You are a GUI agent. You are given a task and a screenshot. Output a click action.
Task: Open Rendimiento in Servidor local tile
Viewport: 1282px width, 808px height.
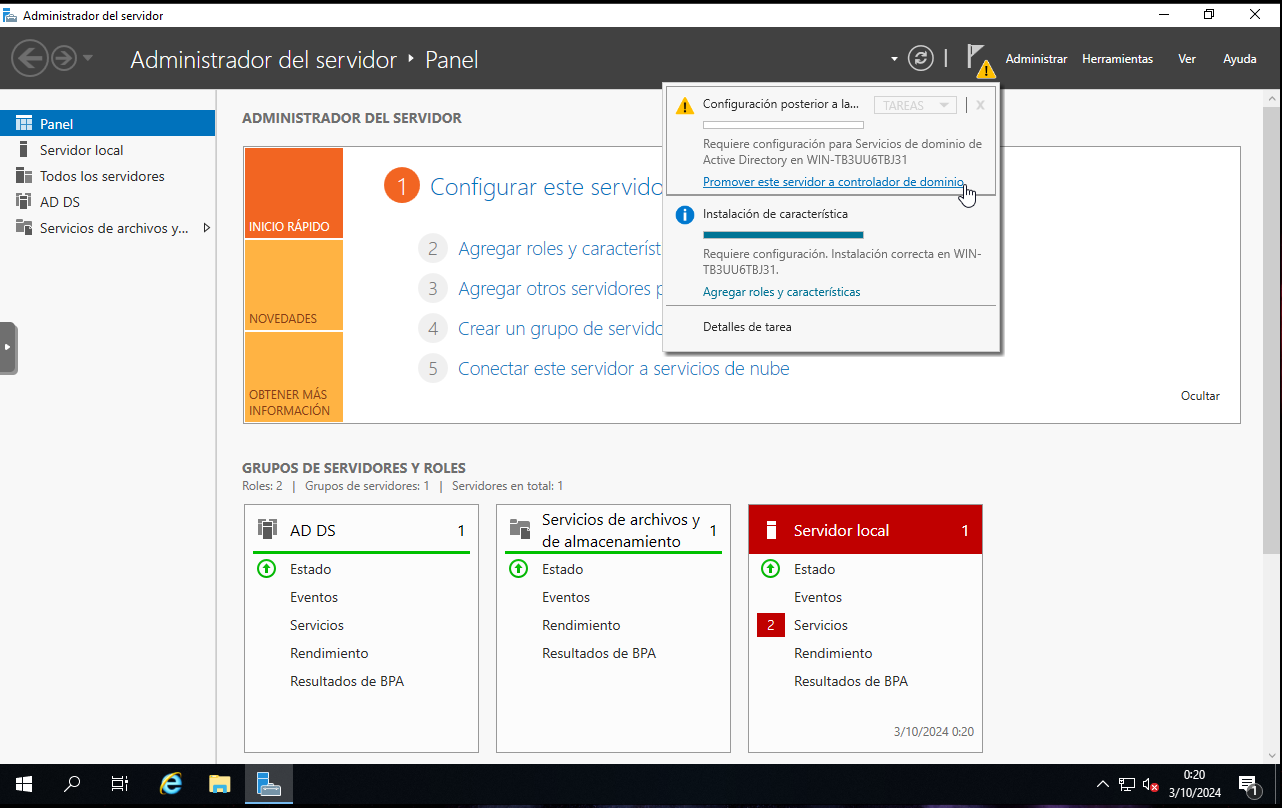pos(833,653)
